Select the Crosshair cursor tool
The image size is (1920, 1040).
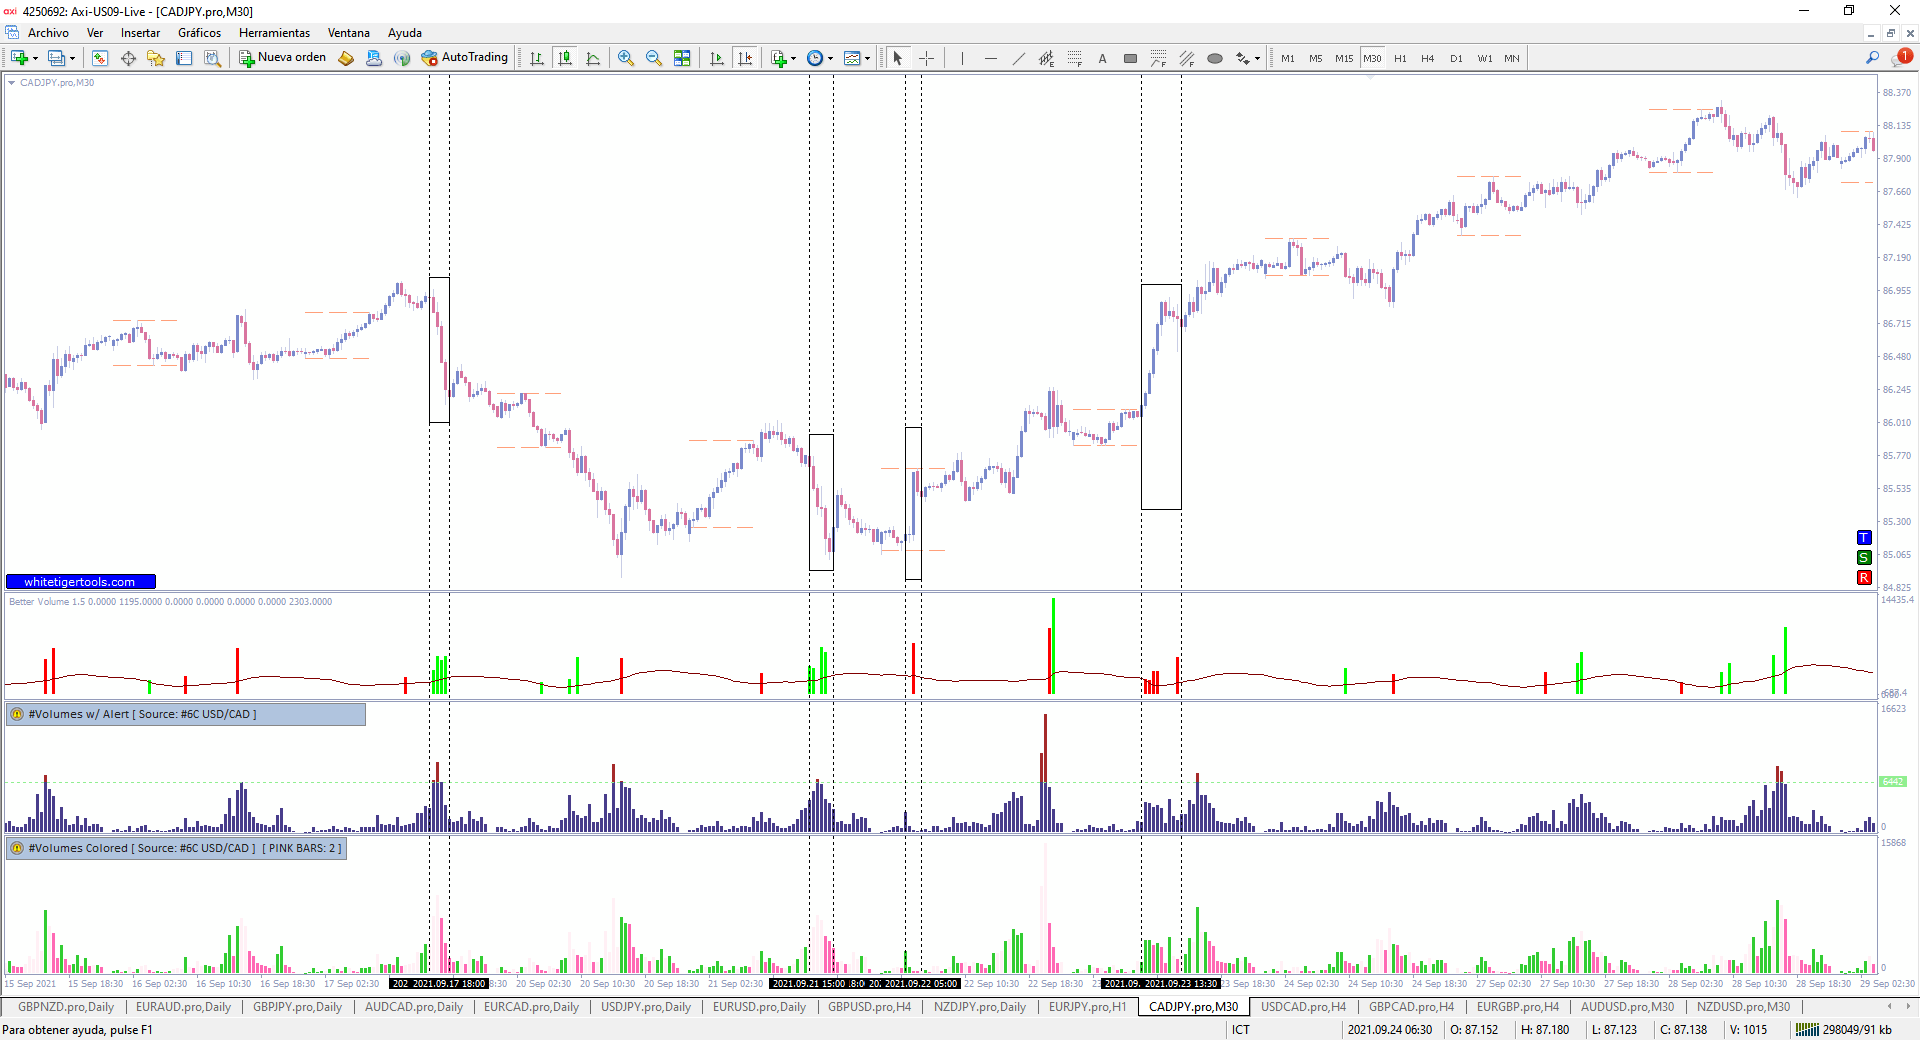click(x=927, y=58)
